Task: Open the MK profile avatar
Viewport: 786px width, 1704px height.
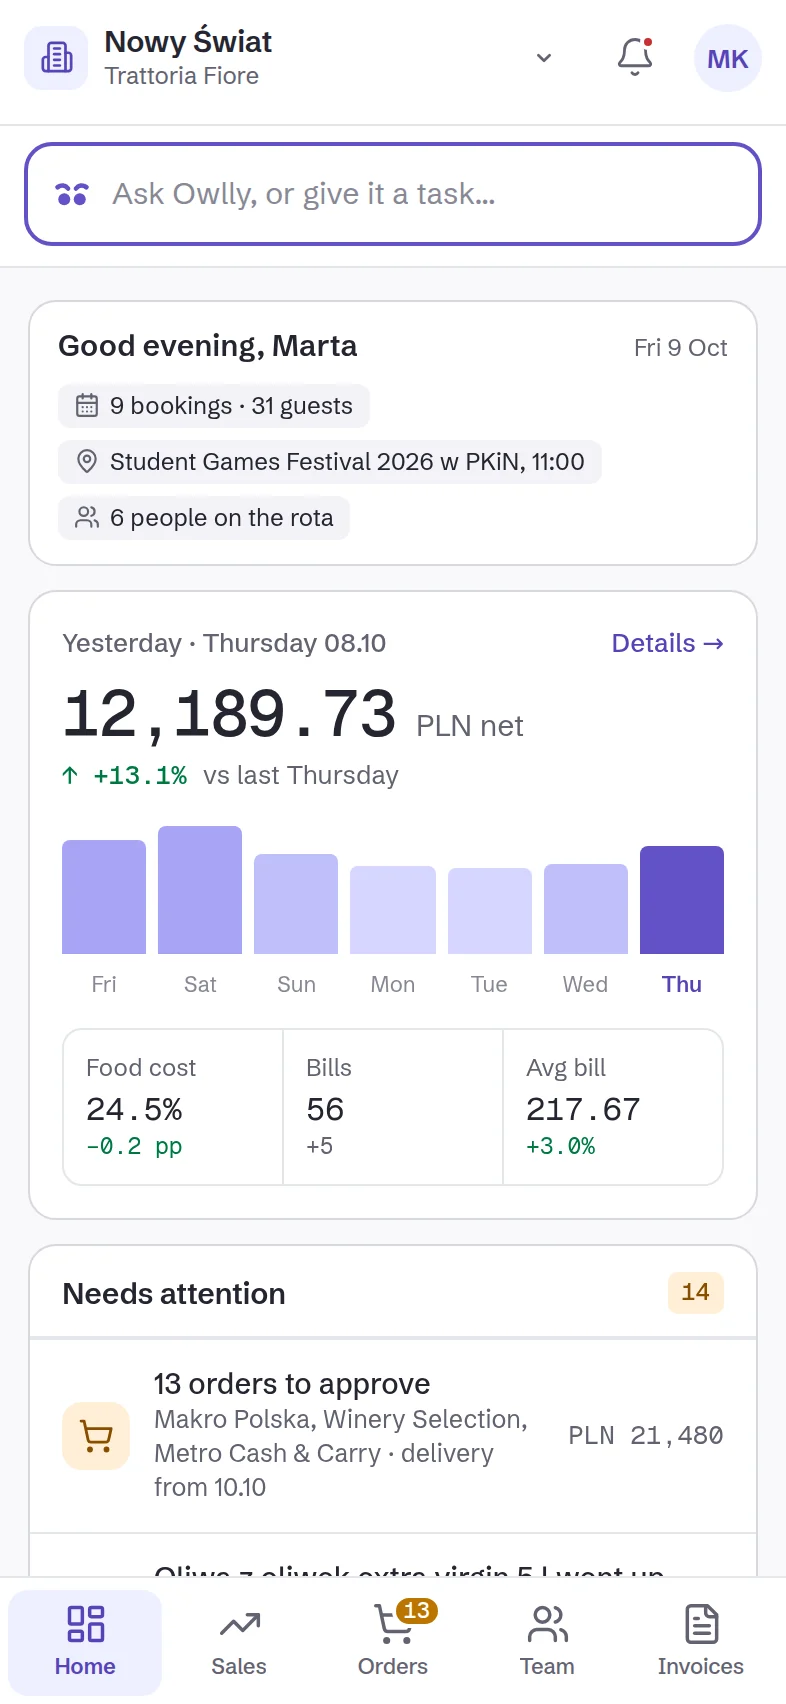Action: pos(728,58)
